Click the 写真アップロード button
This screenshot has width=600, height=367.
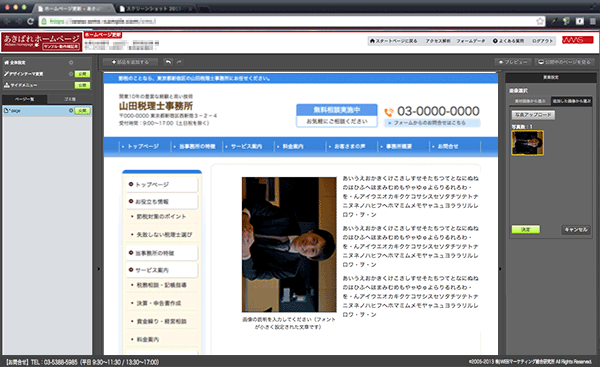click(533, 115)
